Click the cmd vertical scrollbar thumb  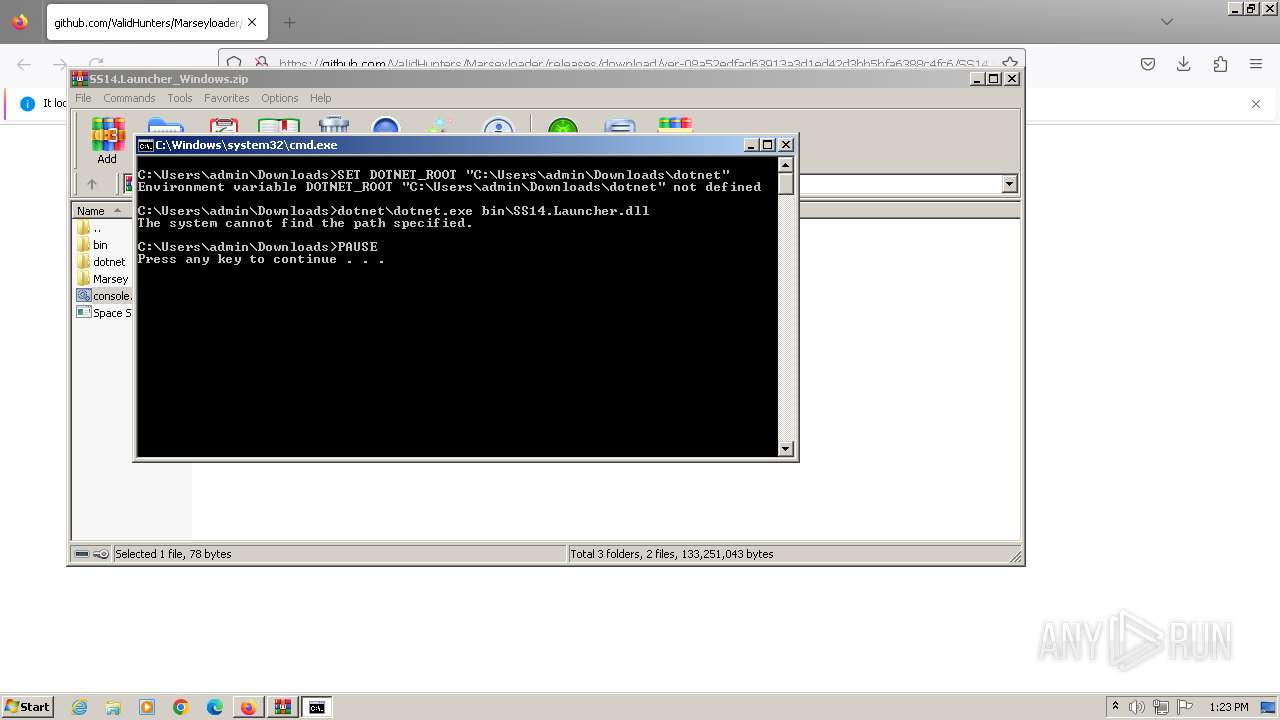786,184
